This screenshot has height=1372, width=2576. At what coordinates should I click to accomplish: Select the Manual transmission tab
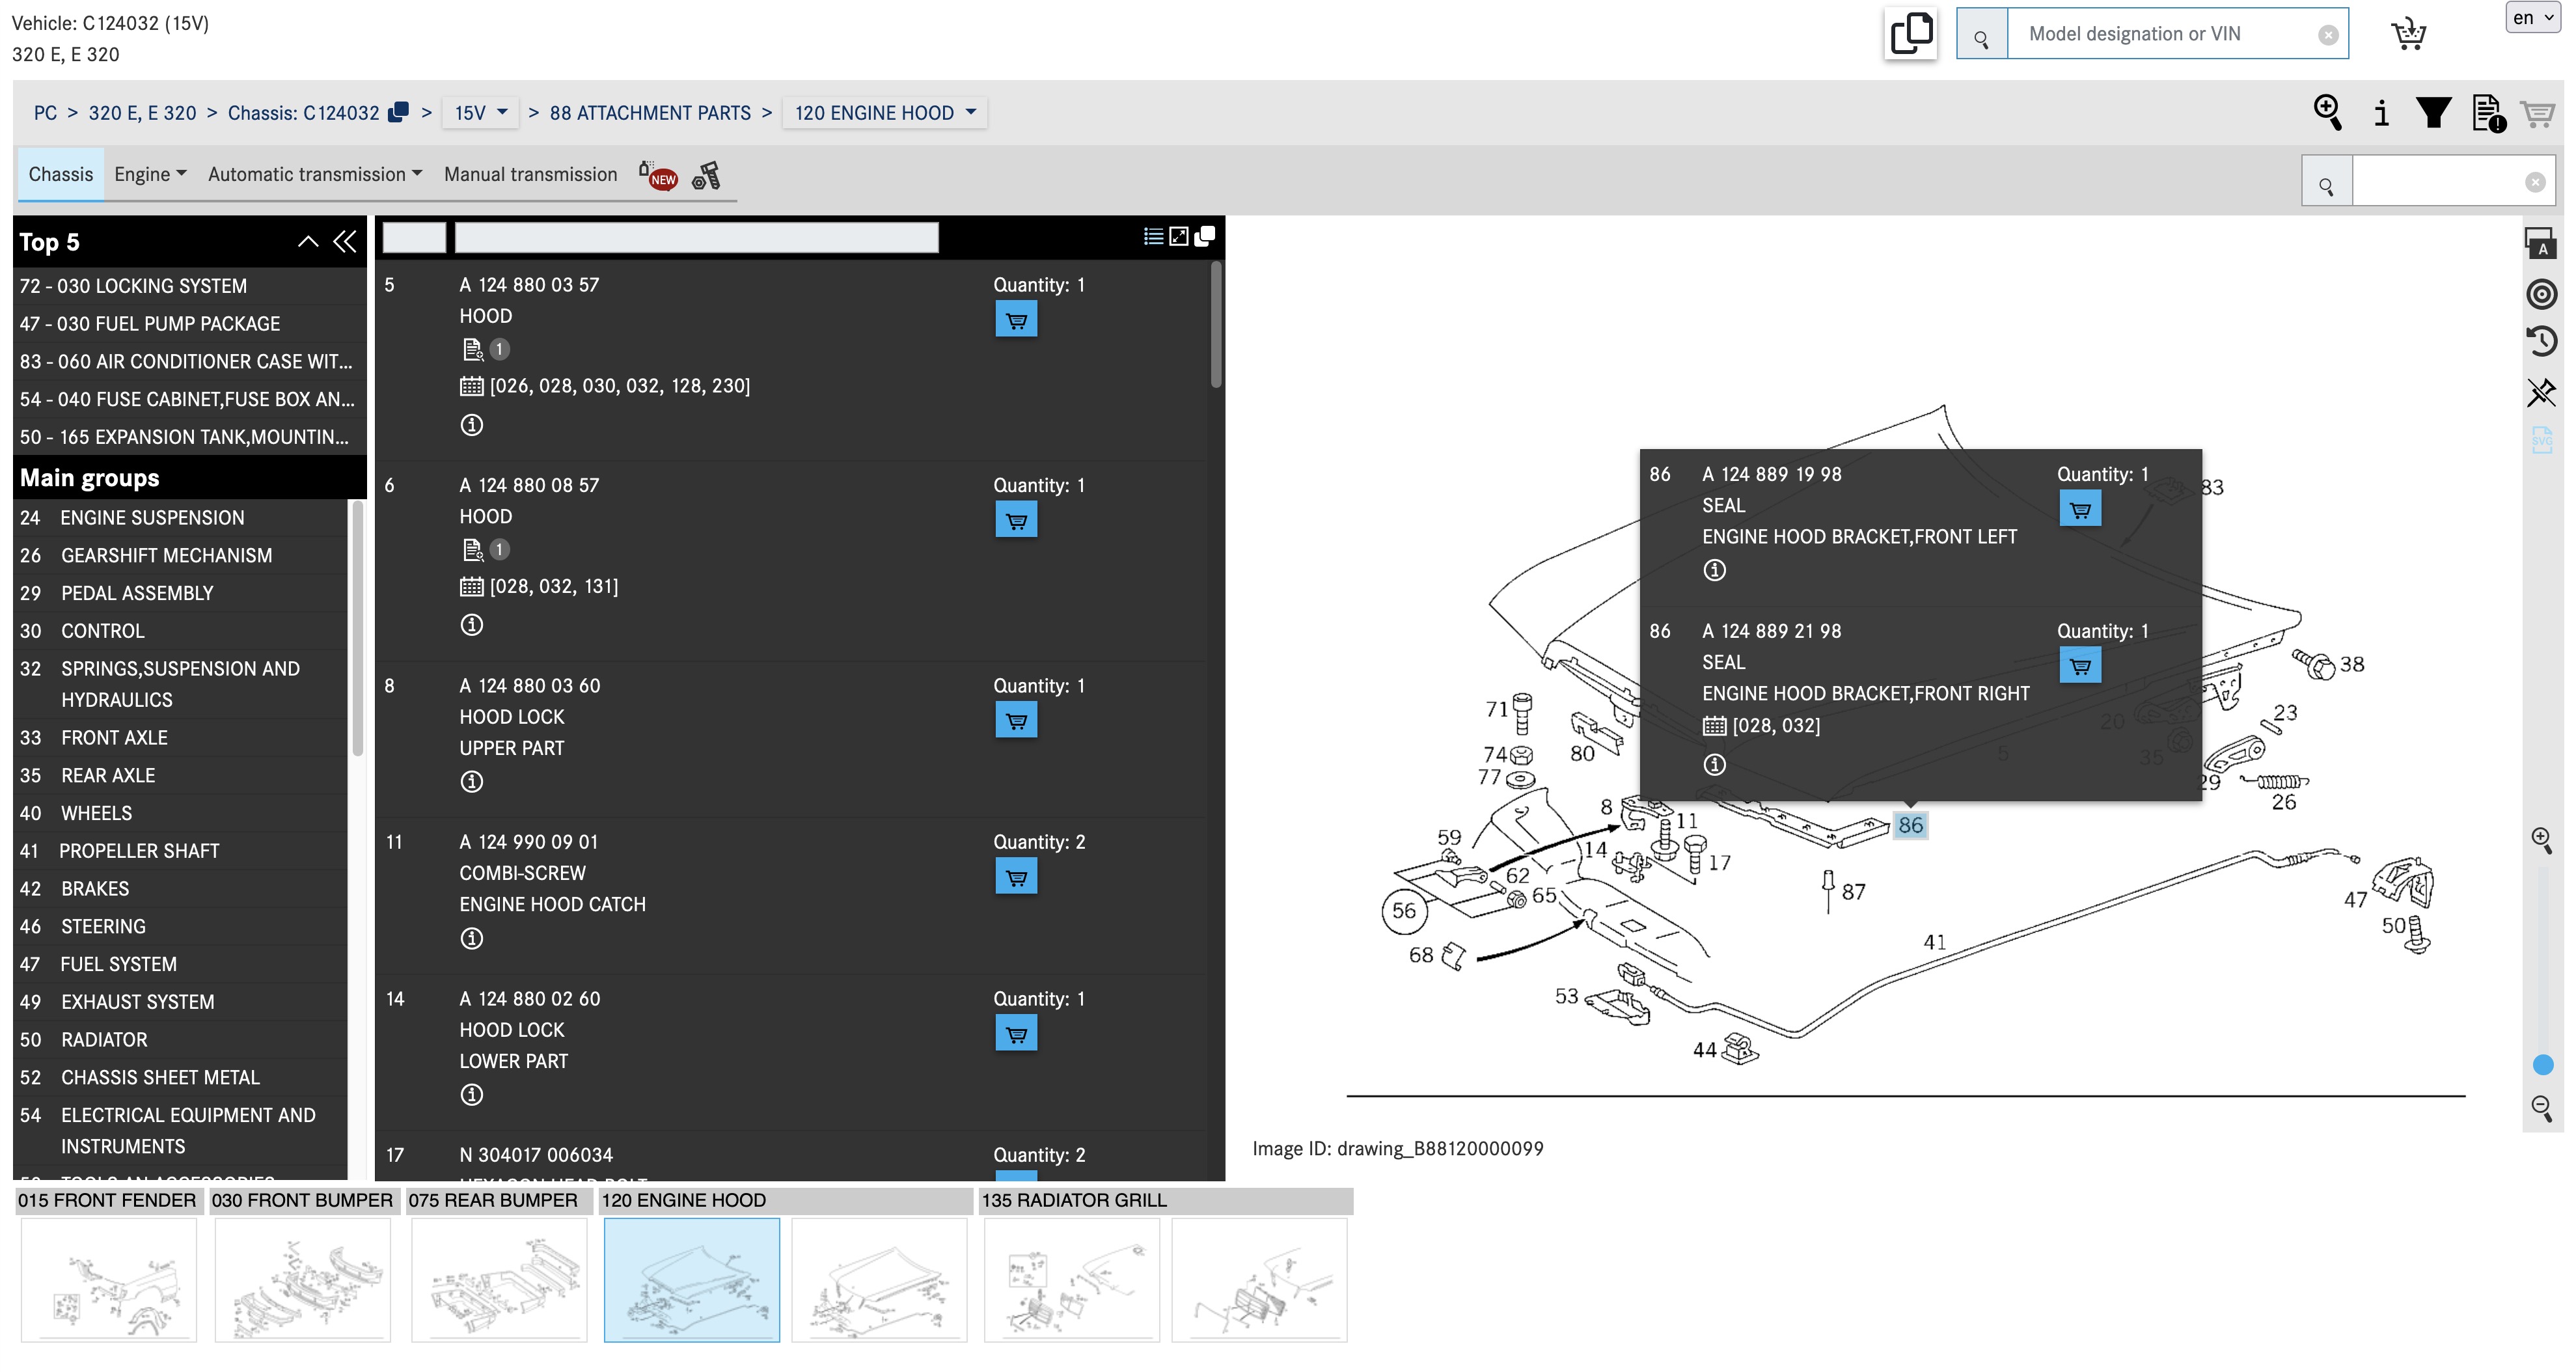tap(531, 175)
